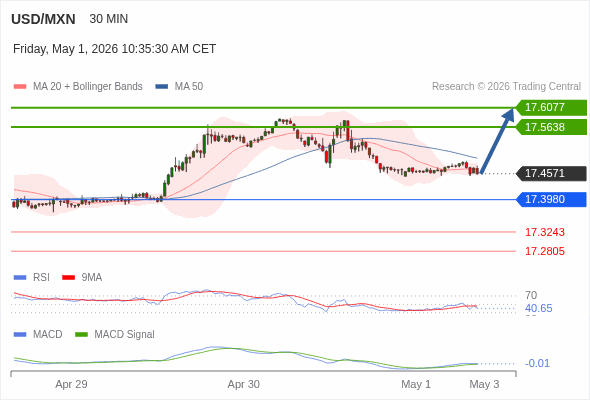Click the Friday, May 1, 2026 timestamp
This screenshot has width=590, height=400.
pyautogui.click(x=114, y=49)
